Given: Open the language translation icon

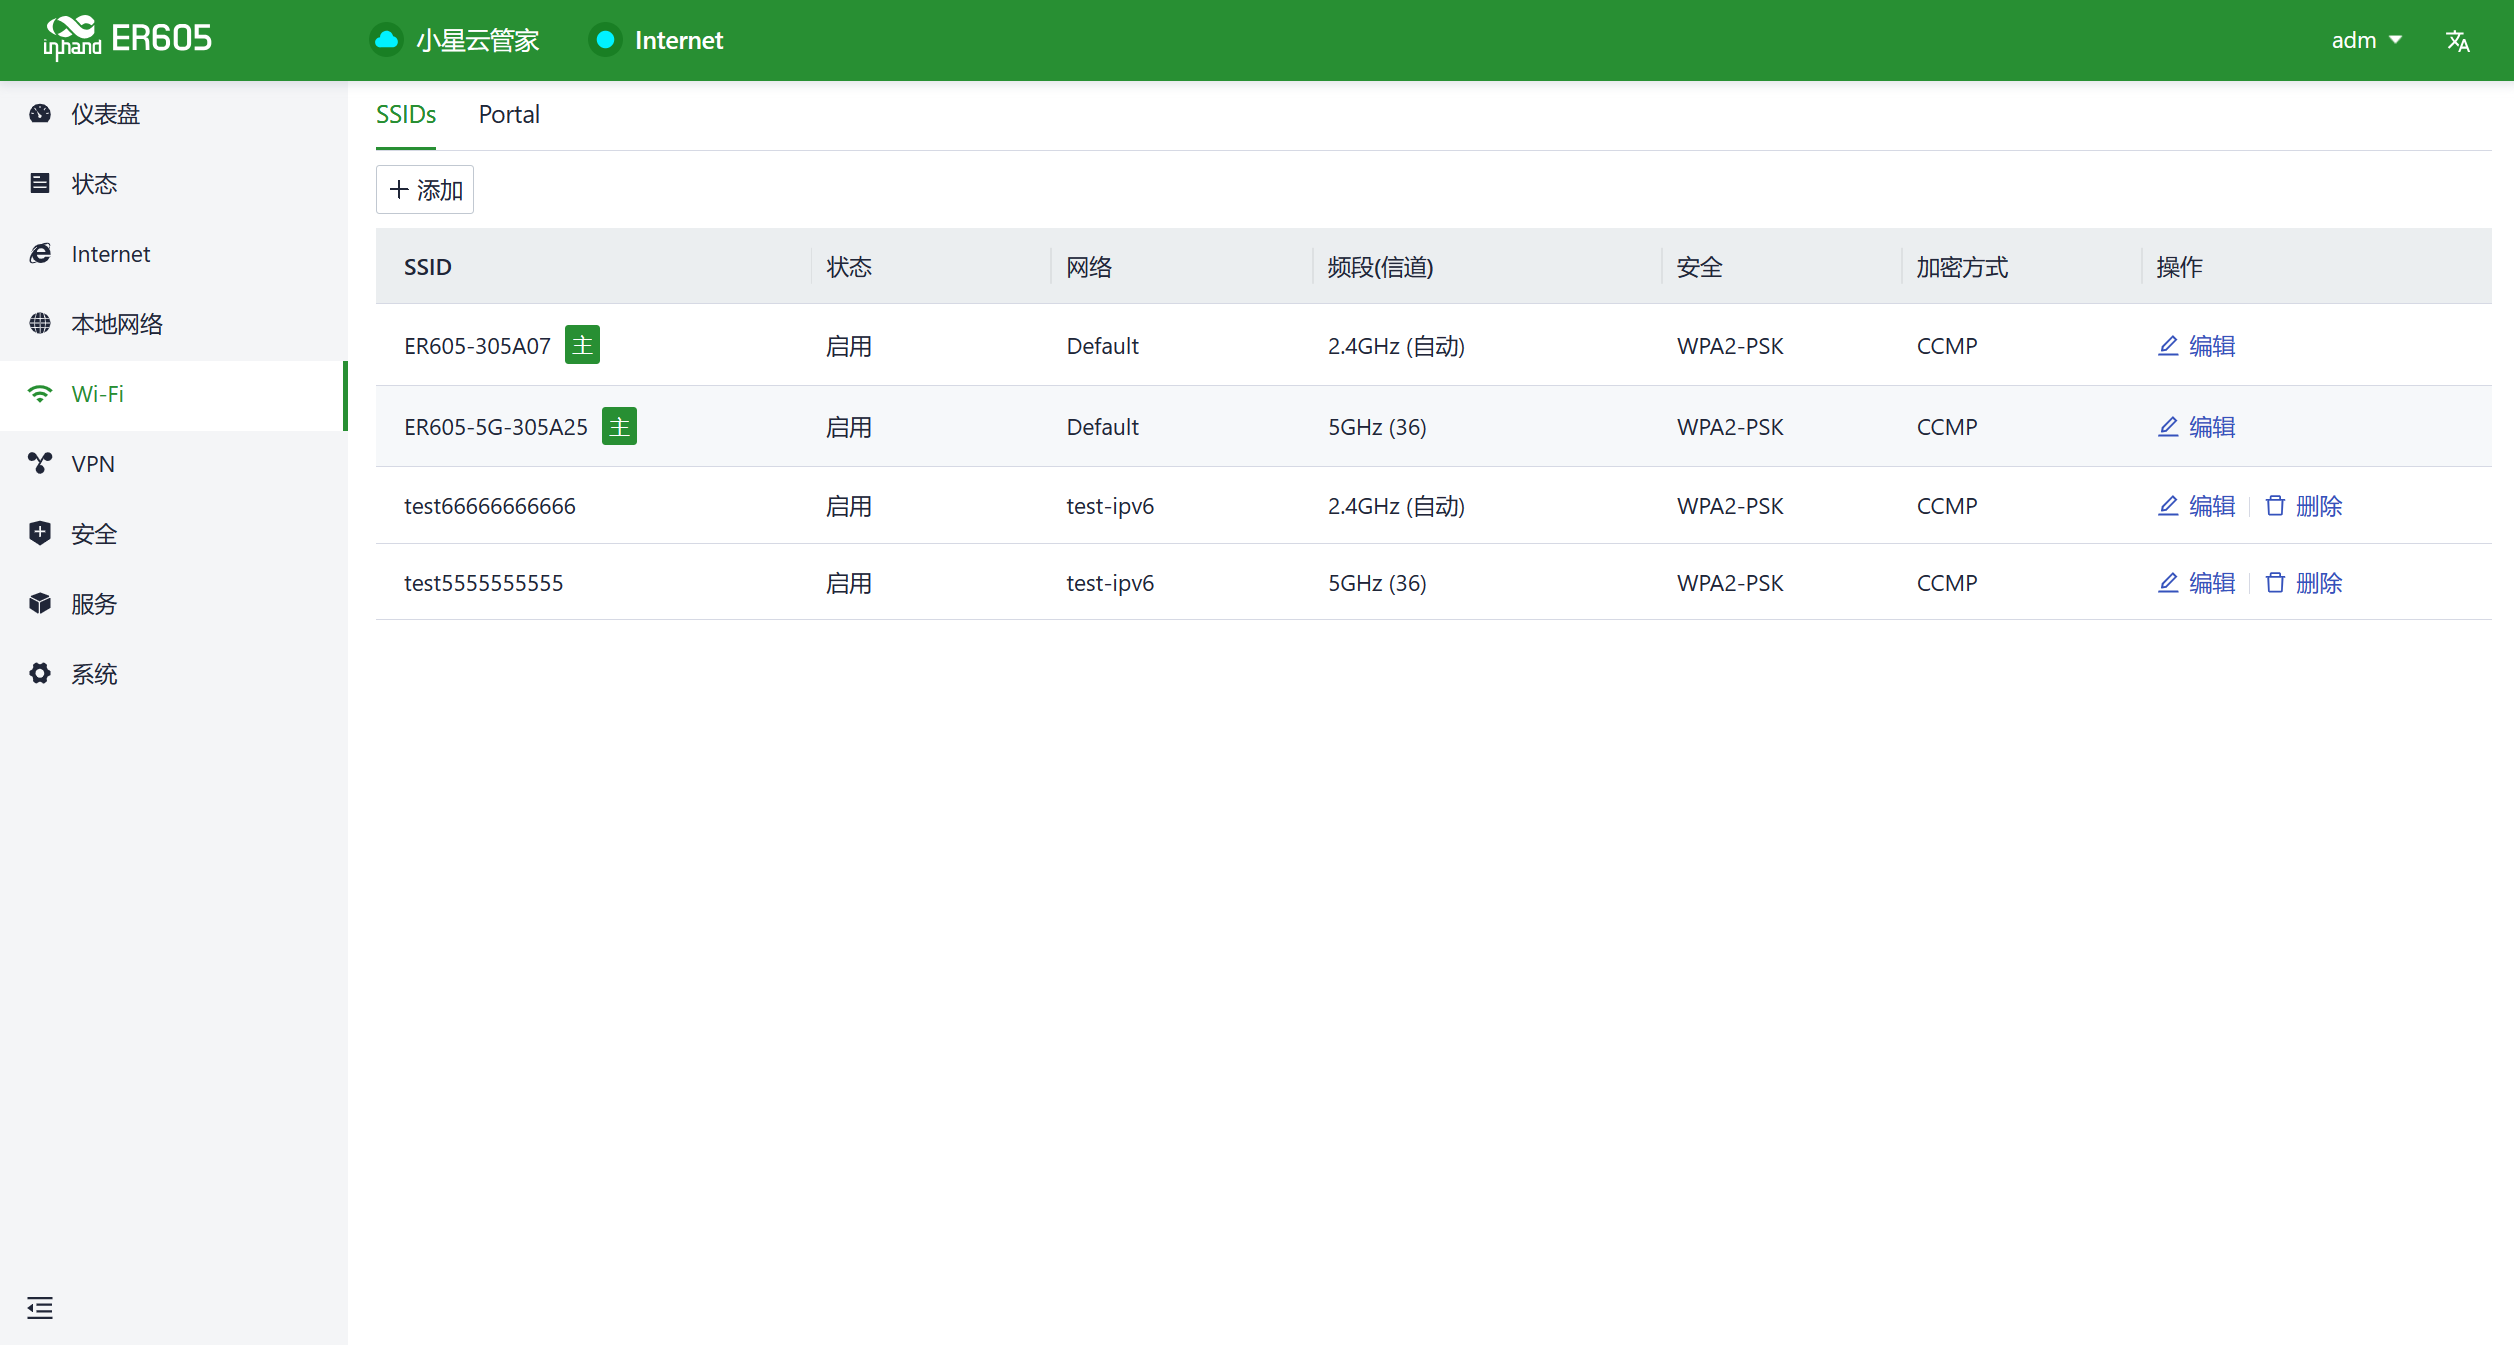Looking at the screenshot, I should [x=2457, y=40].
